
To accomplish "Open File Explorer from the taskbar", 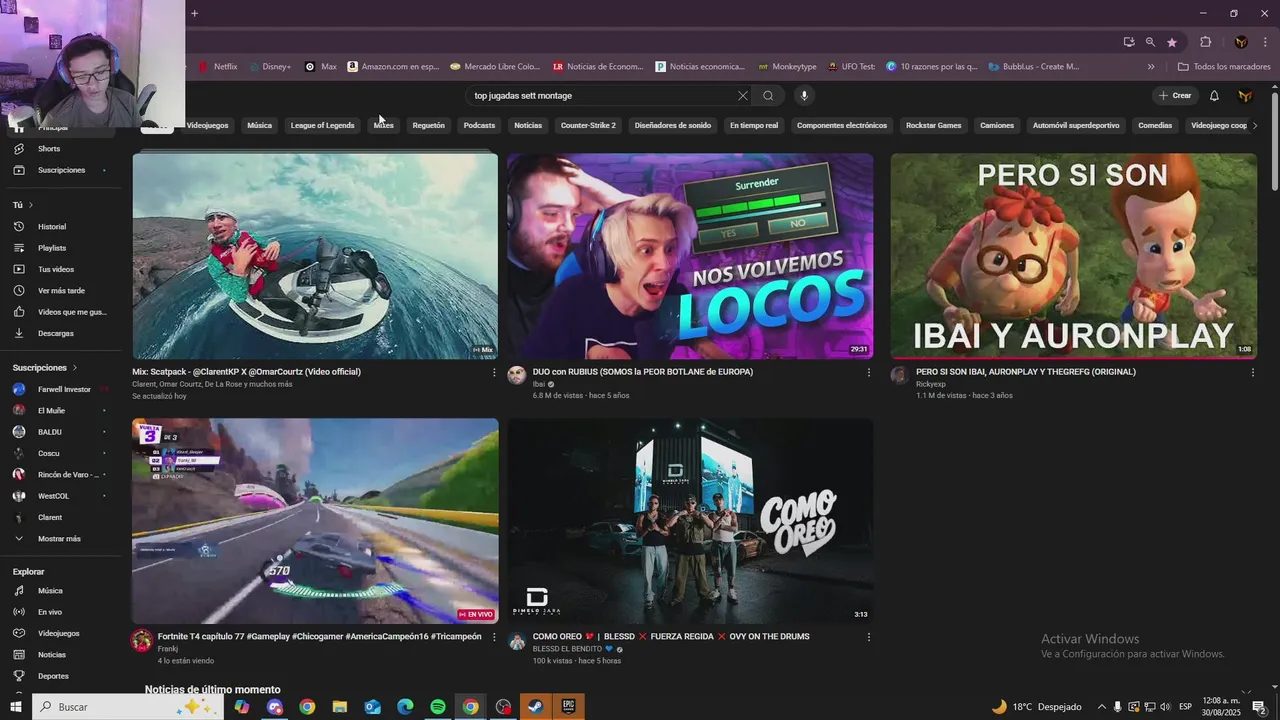I will [x=340, y=707].
